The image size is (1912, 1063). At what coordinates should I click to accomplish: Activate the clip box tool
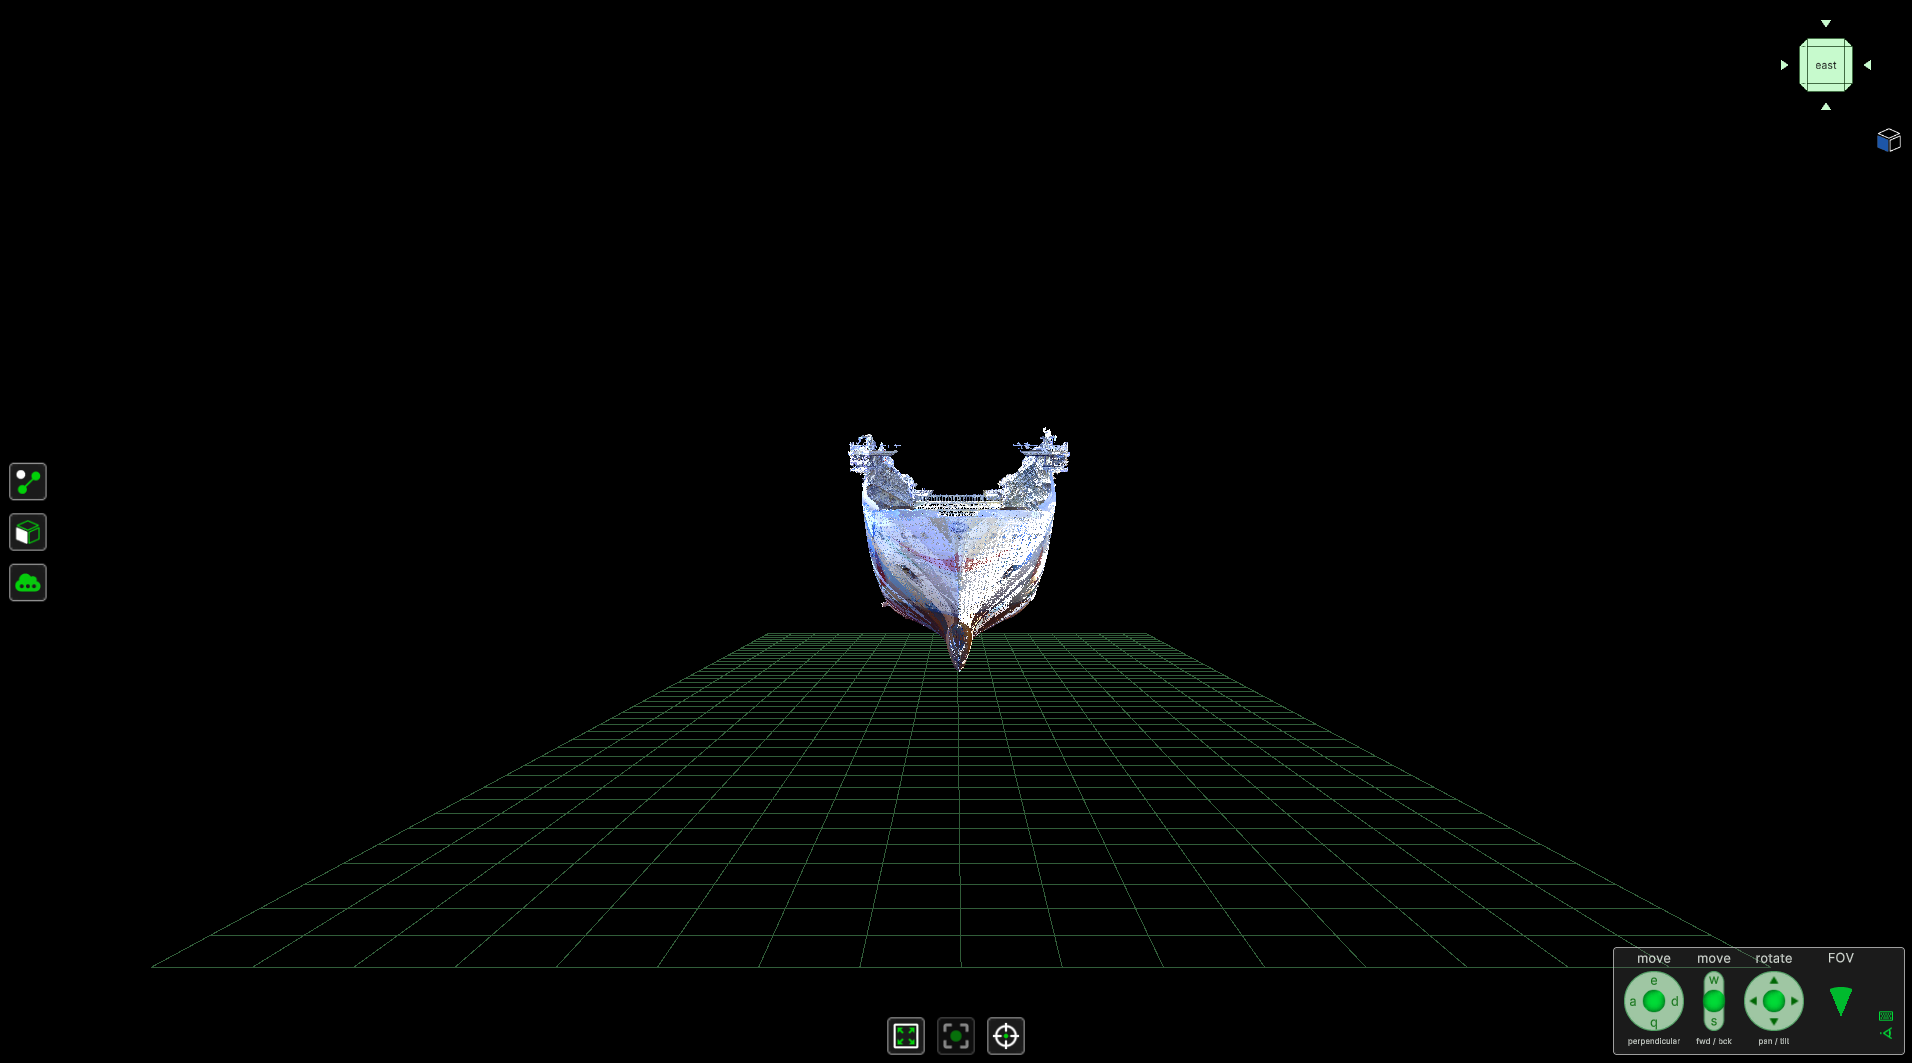tap(27, 532)
